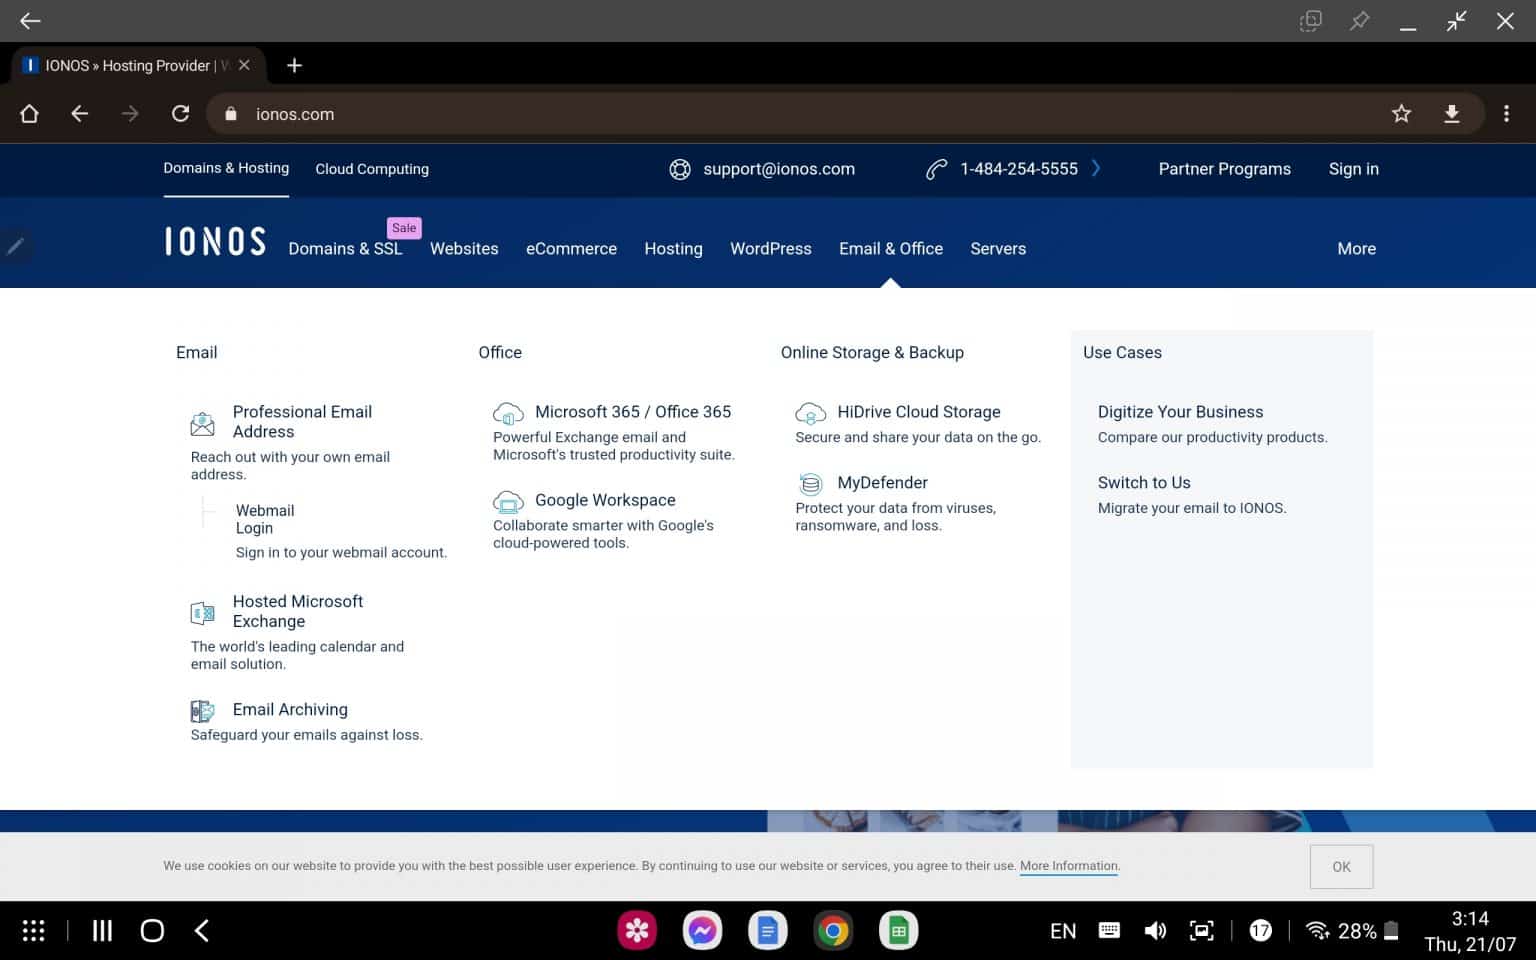
Task: Click the Google Workspace laptop icon
Action: (508, 501)
